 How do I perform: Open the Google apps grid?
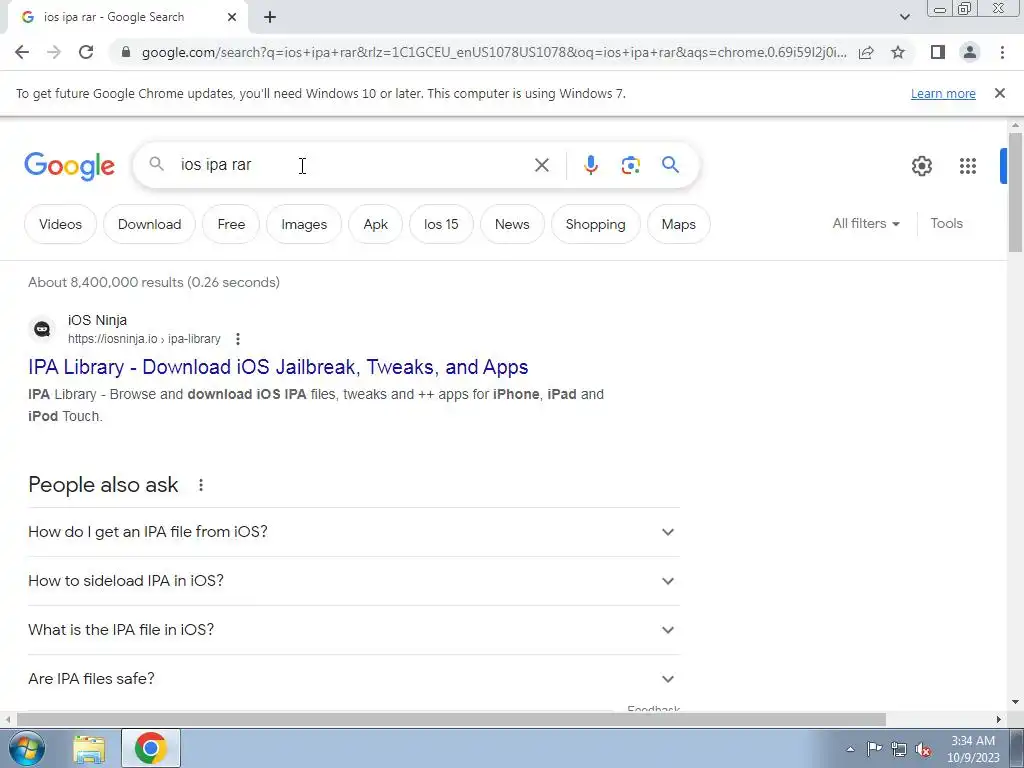pyautogui.click(x=968, y=166)
